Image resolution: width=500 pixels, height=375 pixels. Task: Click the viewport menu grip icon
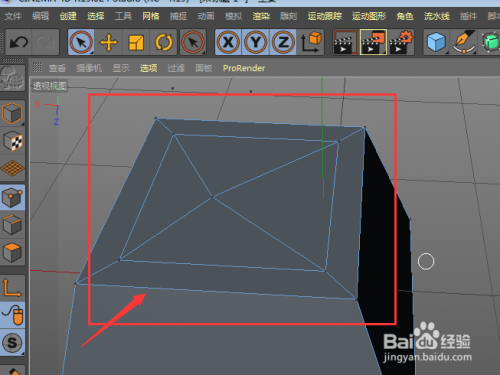[x=37, y=68]
